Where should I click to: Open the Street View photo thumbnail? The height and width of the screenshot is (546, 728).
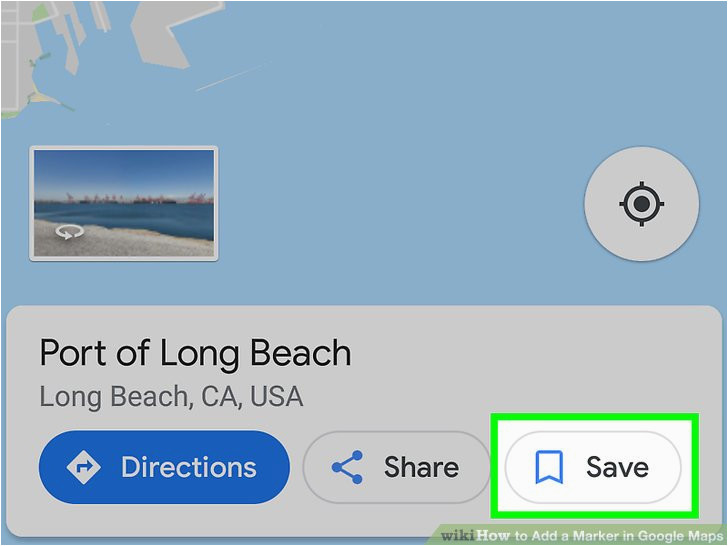point(124,203)
